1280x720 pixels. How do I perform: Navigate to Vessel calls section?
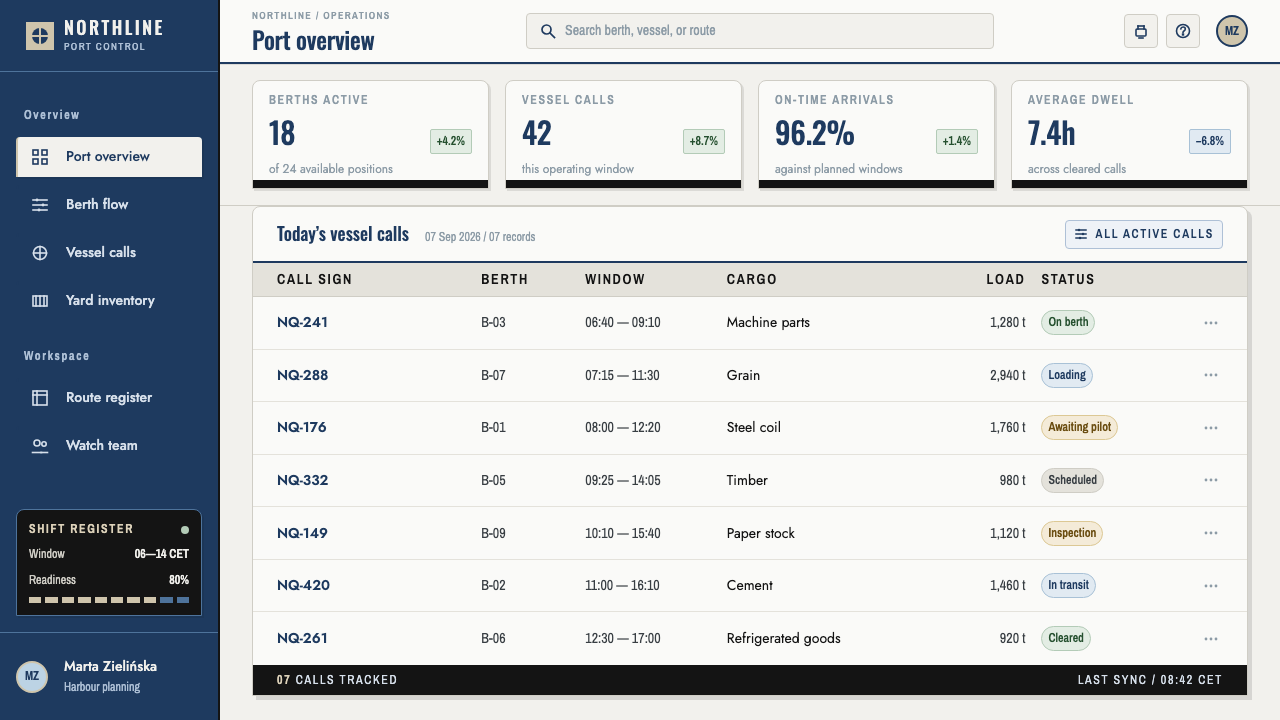pos(109,253)
